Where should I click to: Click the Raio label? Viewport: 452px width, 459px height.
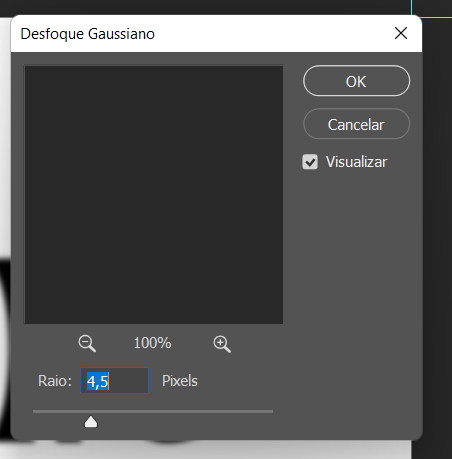tap(55, 381)
